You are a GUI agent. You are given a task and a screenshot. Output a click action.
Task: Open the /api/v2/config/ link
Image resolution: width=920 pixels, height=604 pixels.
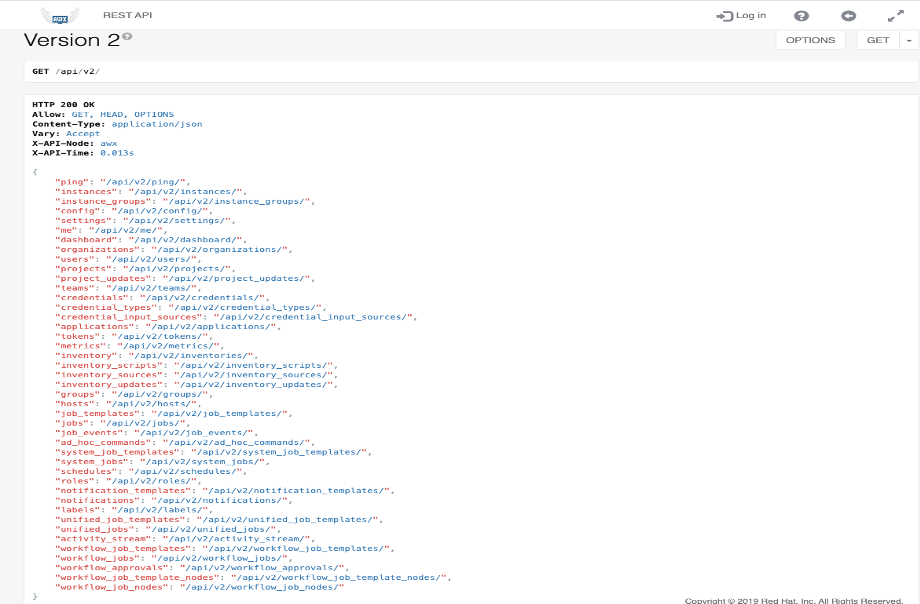[x=160, y=211]
